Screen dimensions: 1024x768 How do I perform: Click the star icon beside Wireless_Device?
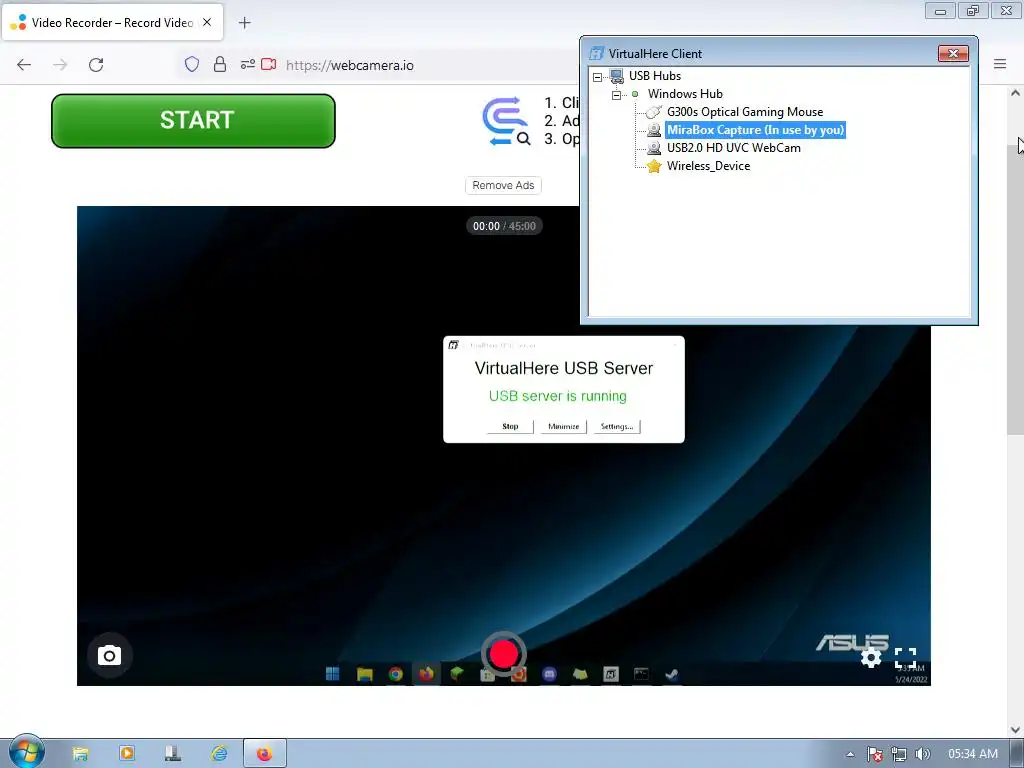click(654, 167)
